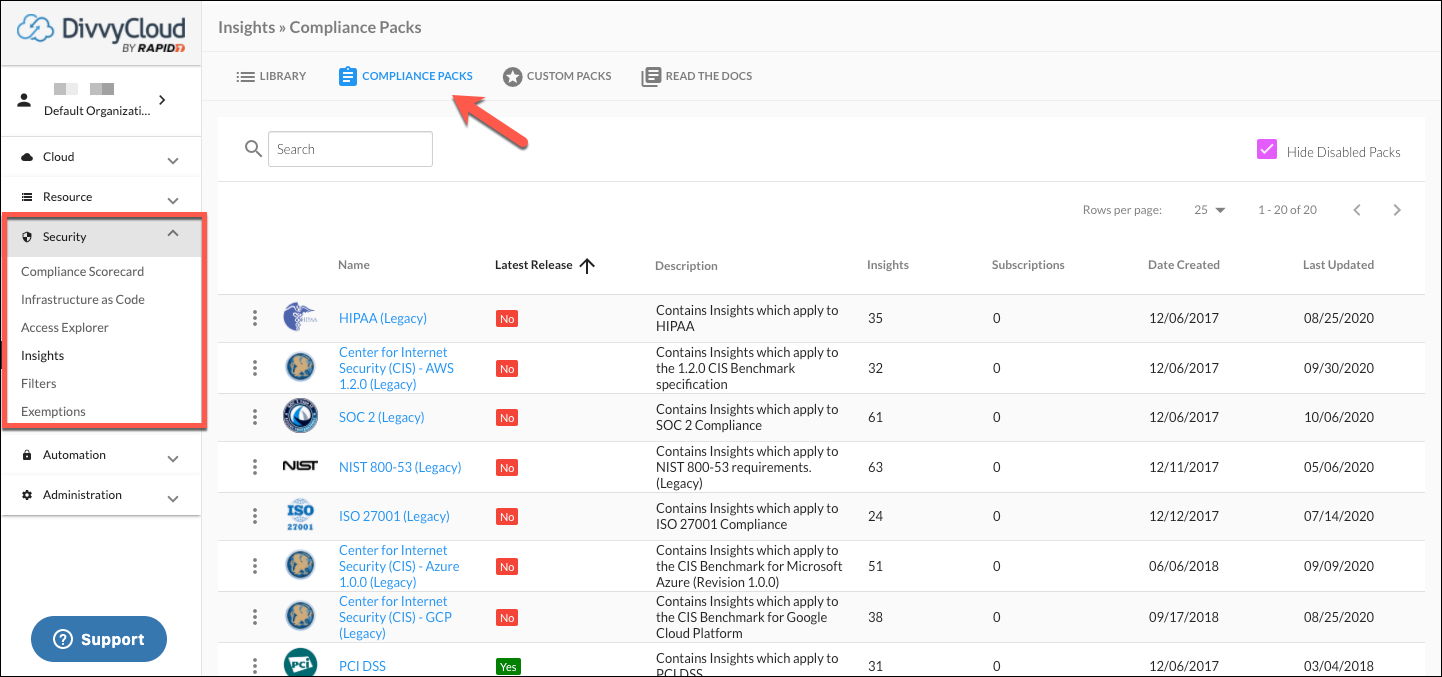1442x677 pixels.
Task: Click the NIST pack logo
Action: pyautogui.click(x=300, y=466)
